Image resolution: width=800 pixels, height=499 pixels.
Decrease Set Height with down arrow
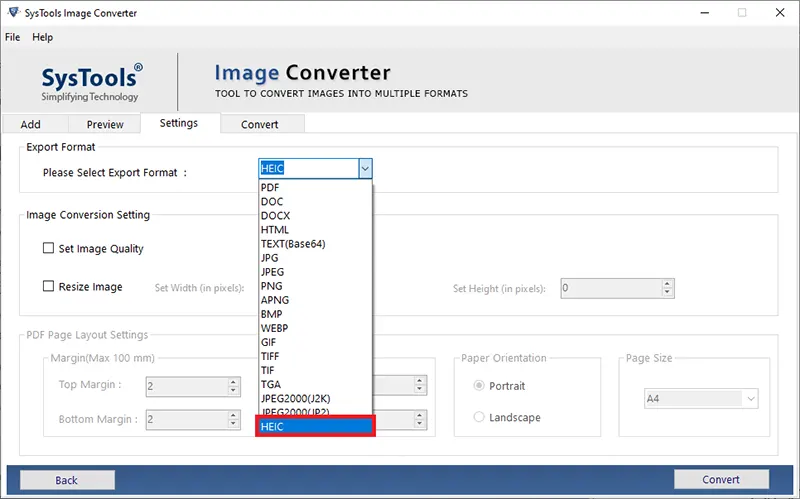click(x=667, y=293)
